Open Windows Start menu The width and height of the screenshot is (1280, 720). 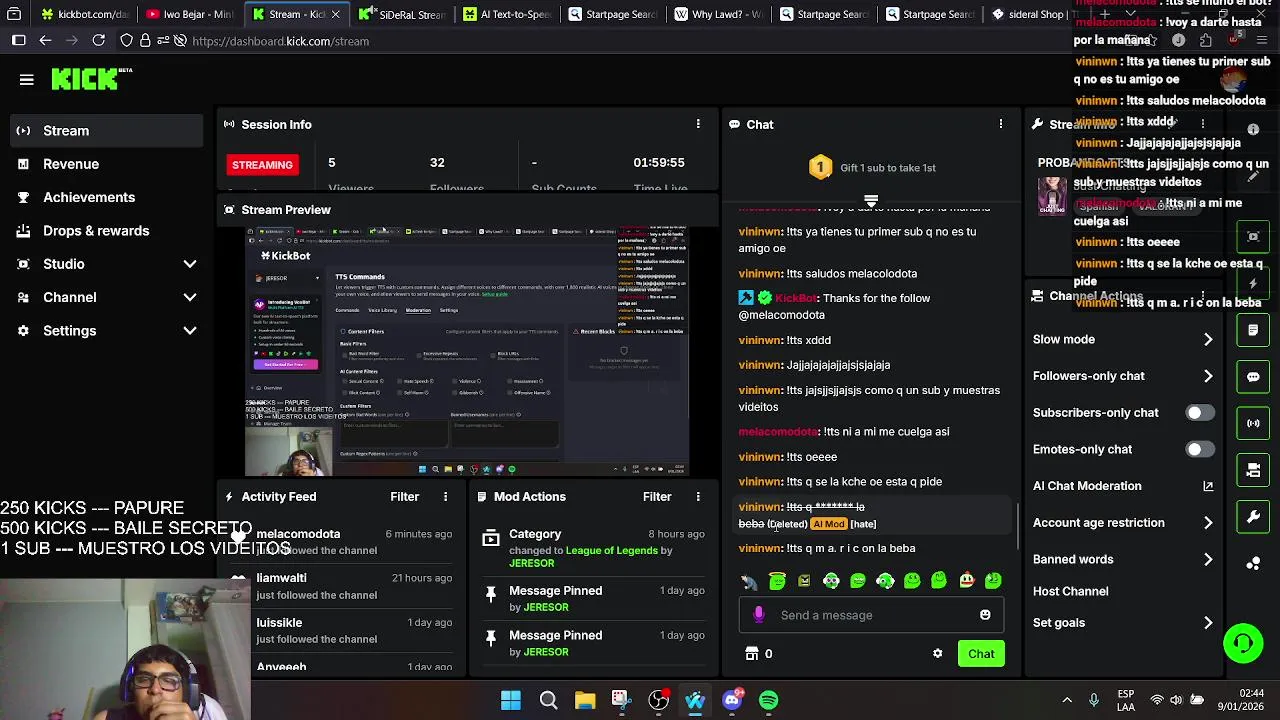pyautogui.click(x=511, y=700)
